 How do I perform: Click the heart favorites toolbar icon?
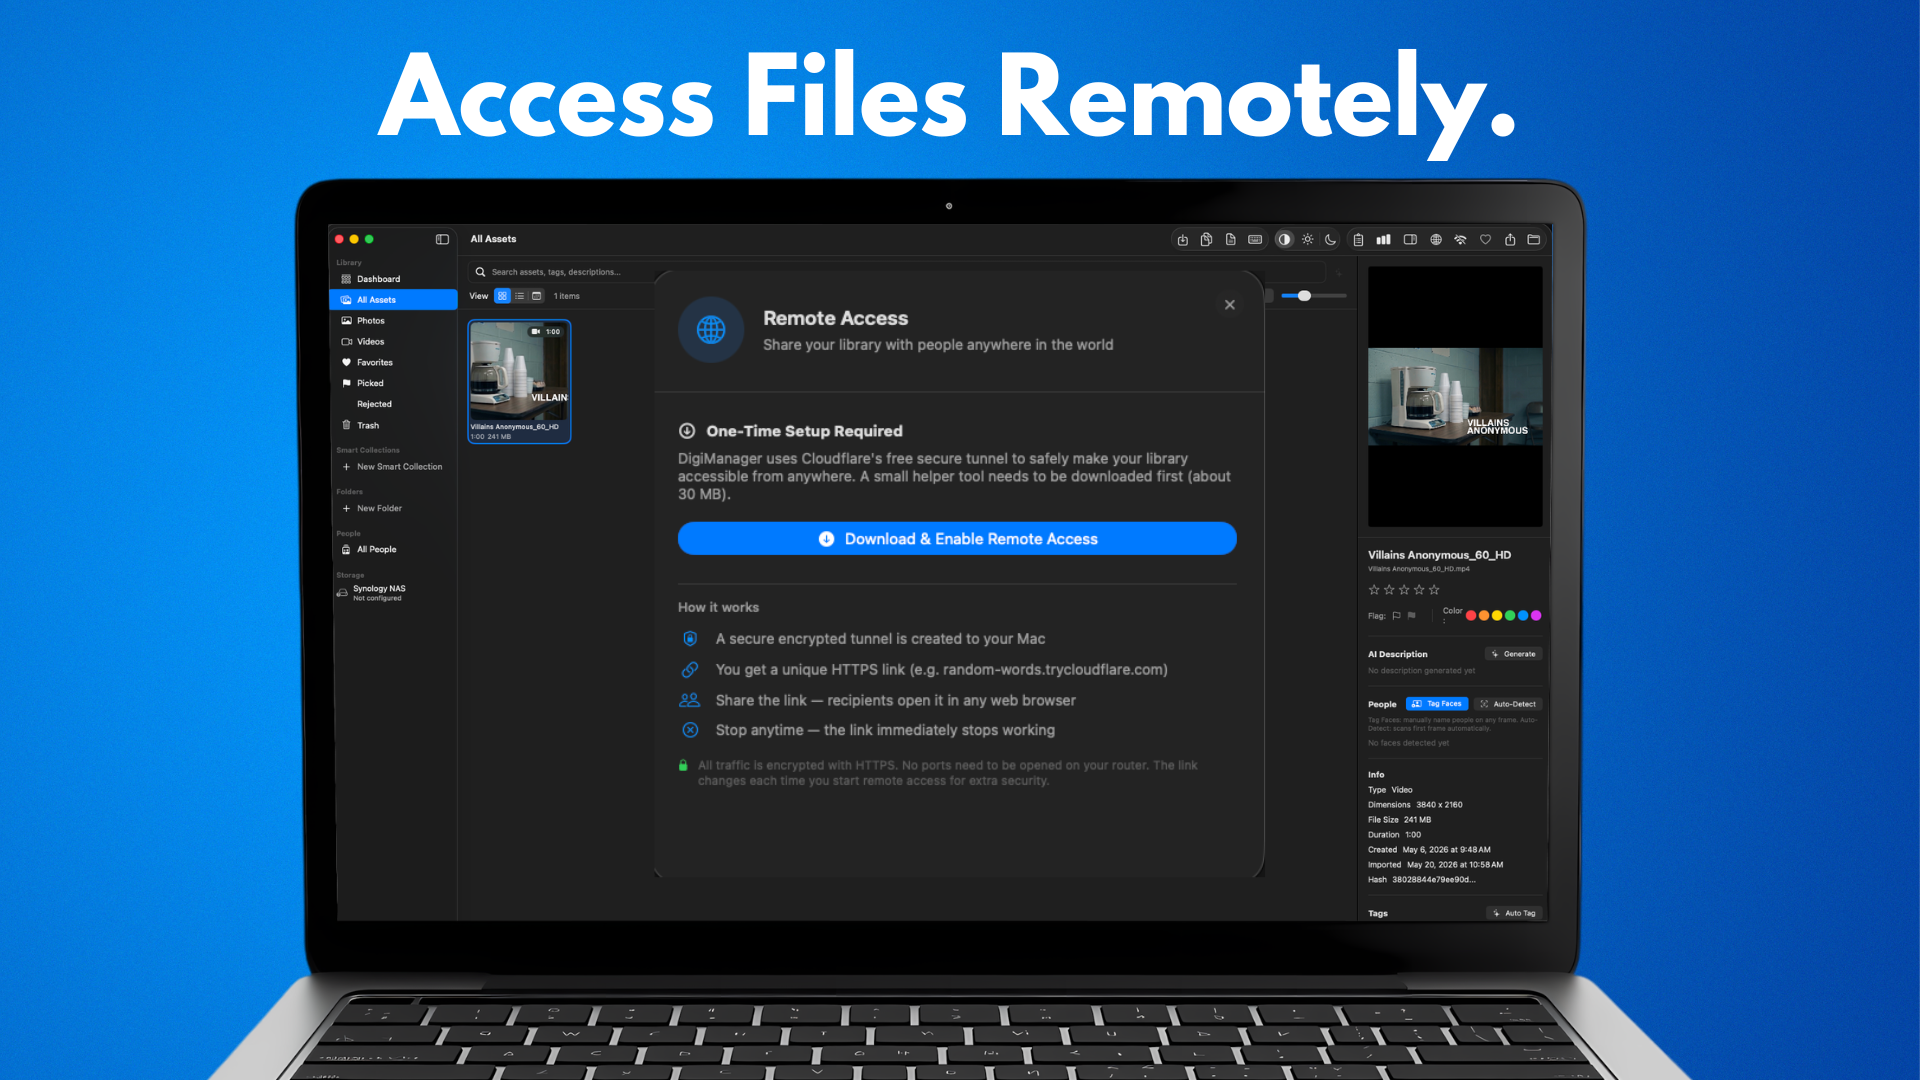[x=1485, y=240]
